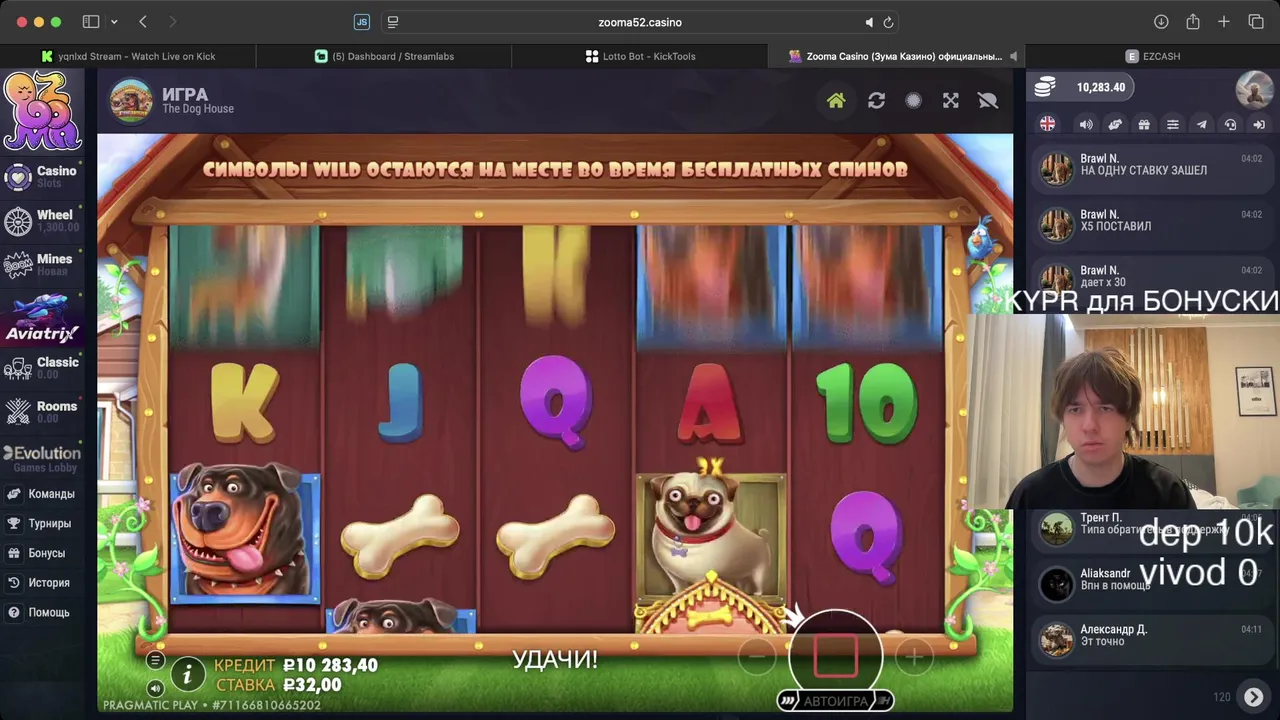
Task: Mute page audio in the address bar
Action: [869, 22]
